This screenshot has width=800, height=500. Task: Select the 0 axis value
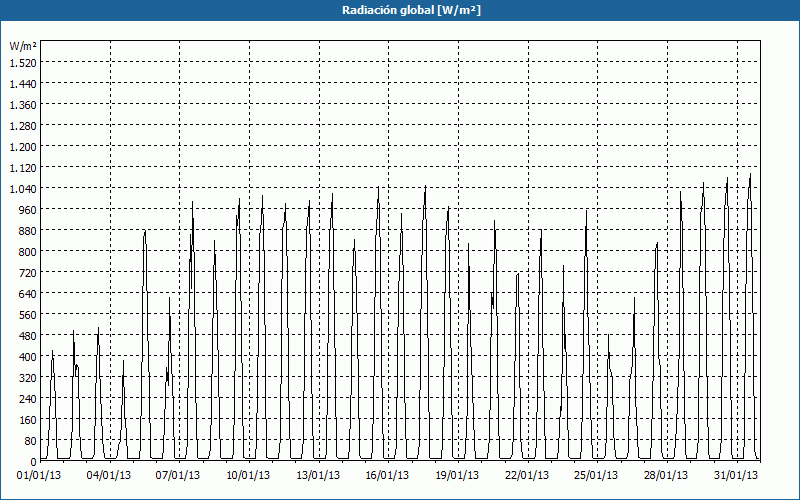point(34,462)
